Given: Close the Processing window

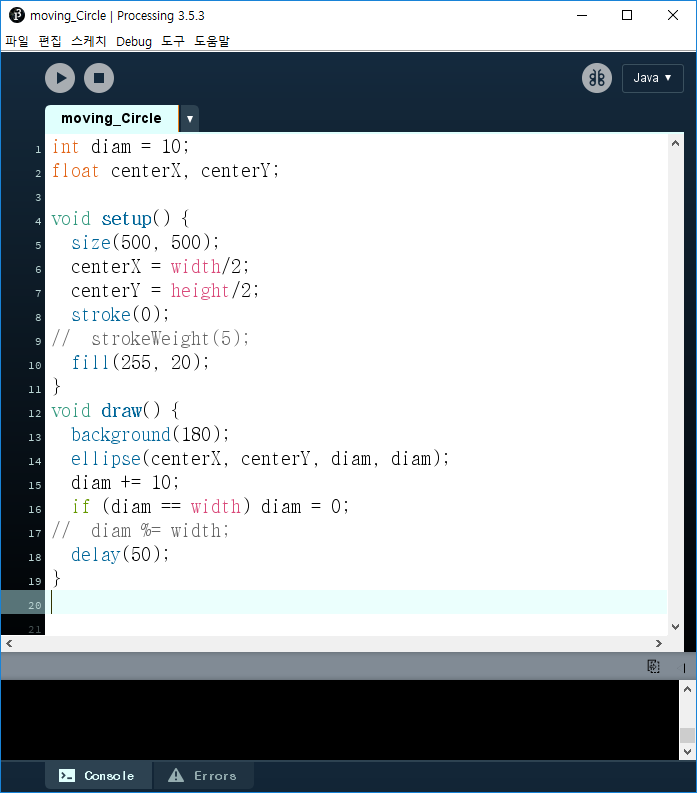Looking at the screenshot, I should point(673,15).
